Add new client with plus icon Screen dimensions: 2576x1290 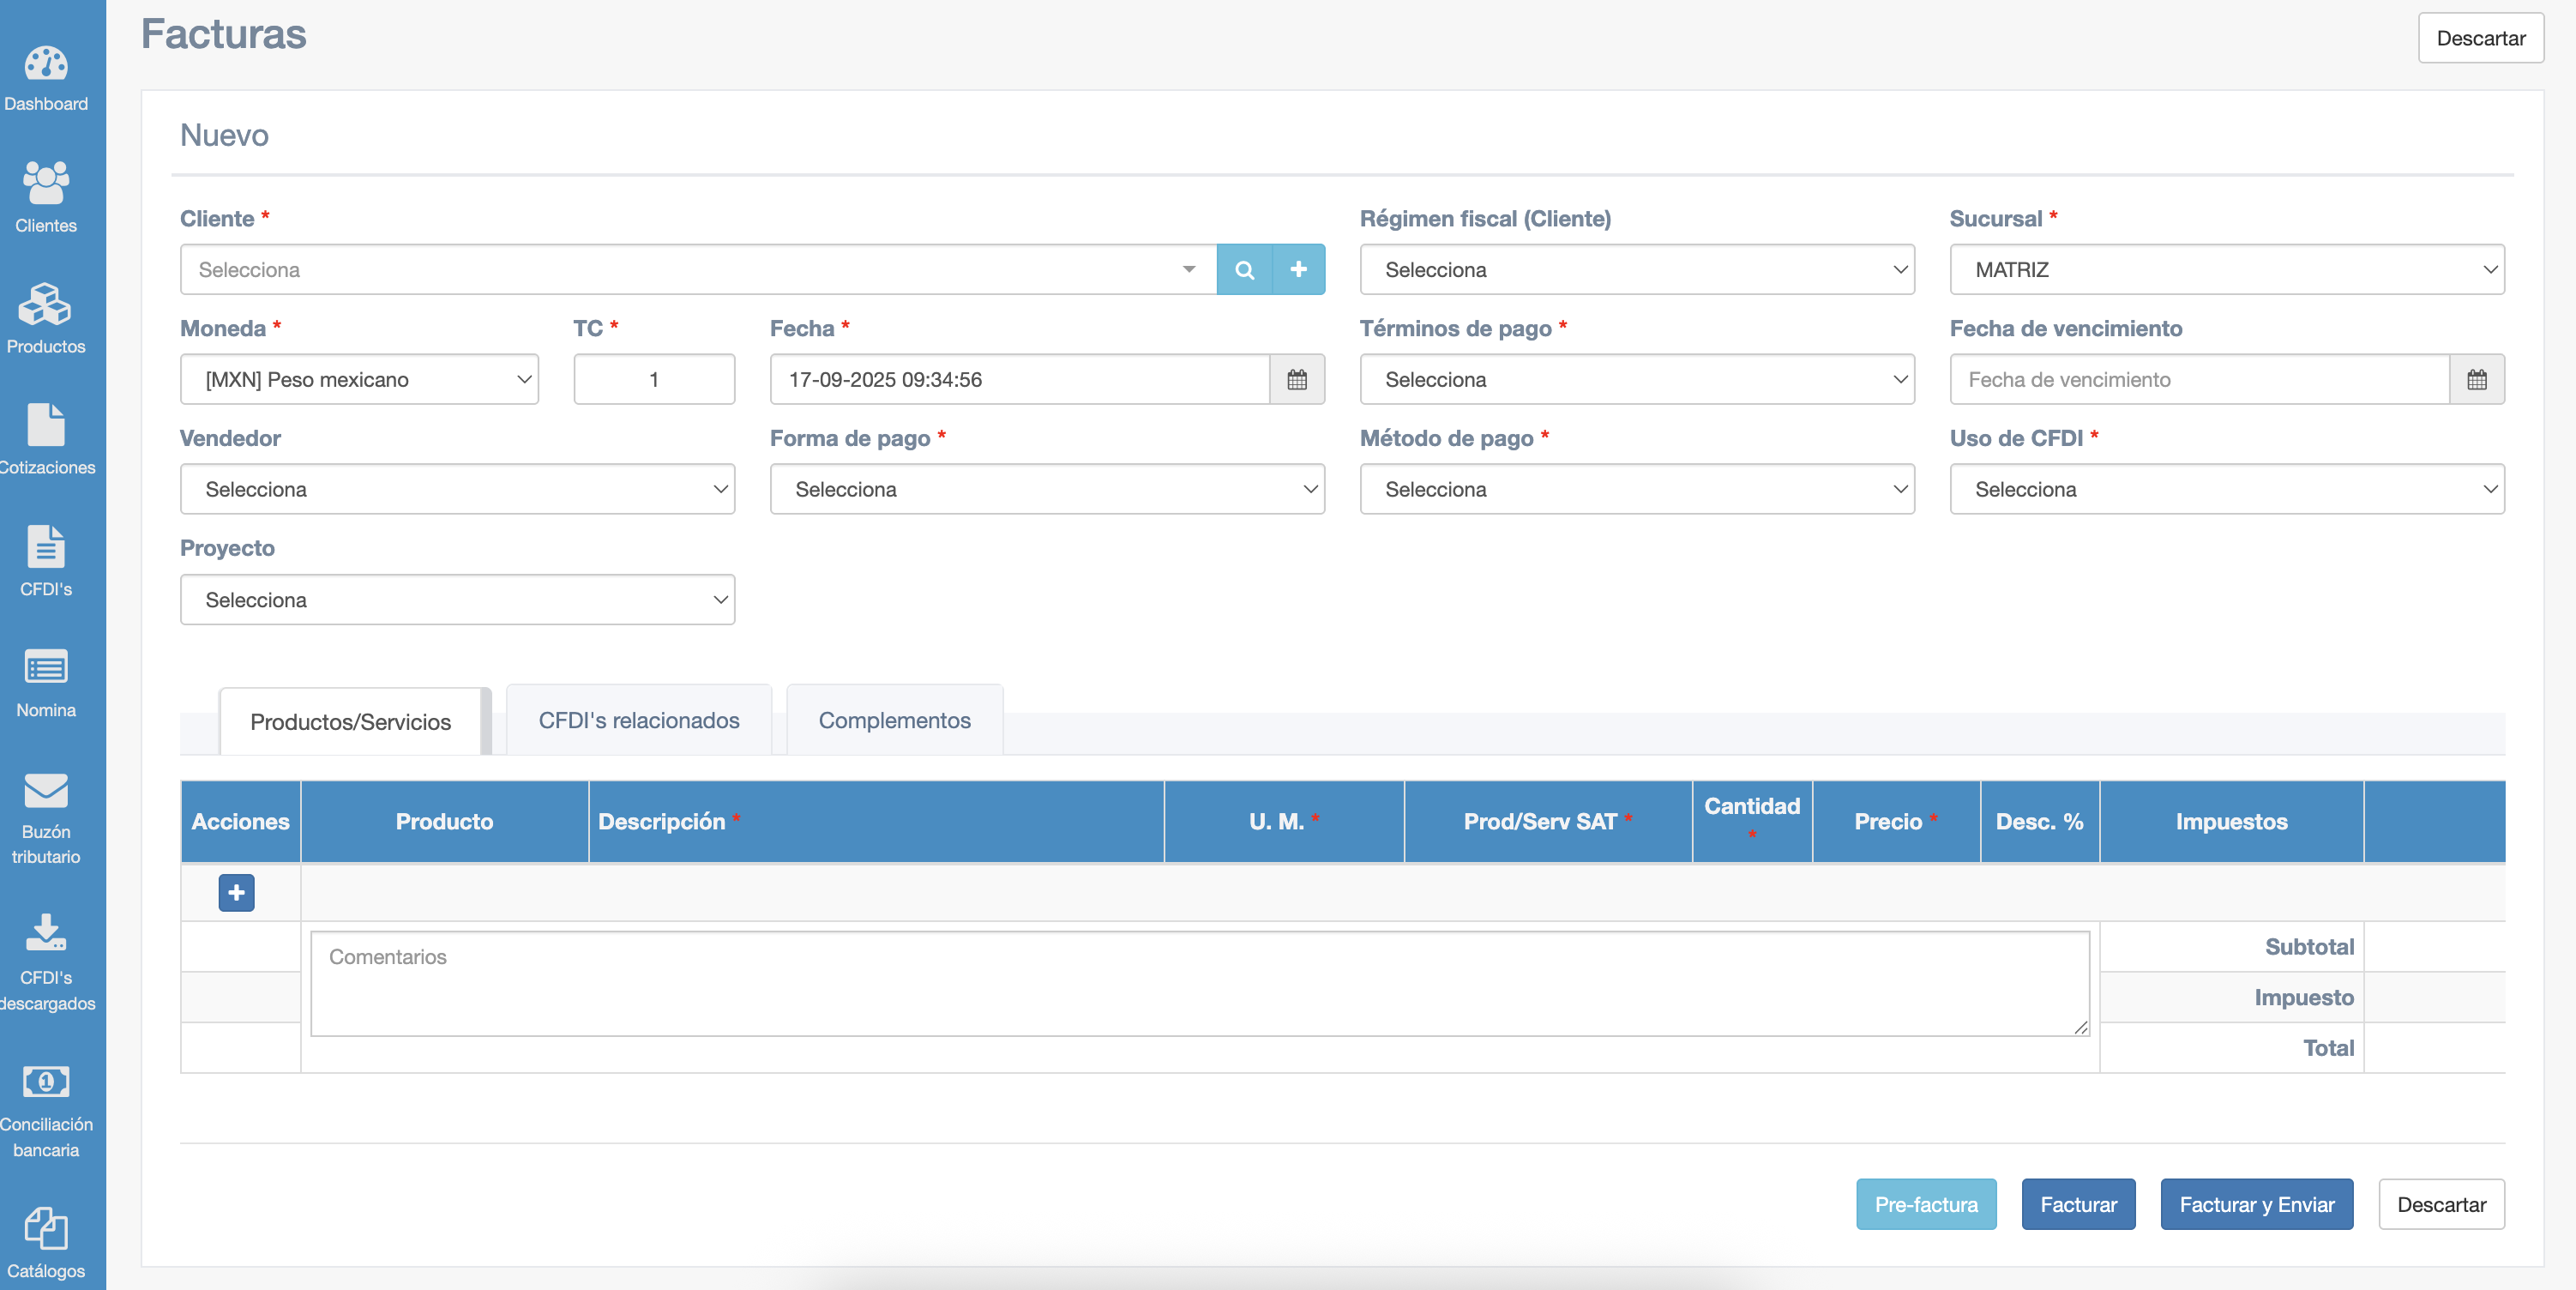pyautogui.click(x=1298, y=270)
